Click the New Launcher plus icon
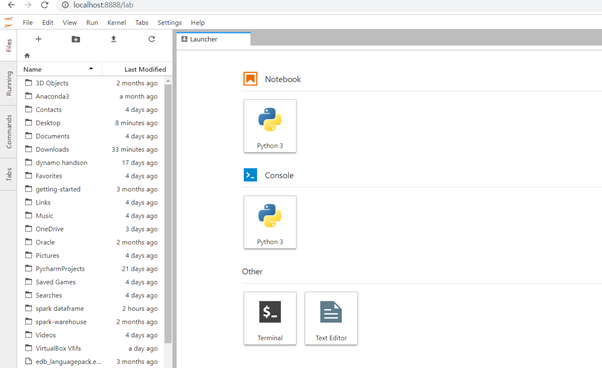 pyautogui.click(x=38, y=39)
